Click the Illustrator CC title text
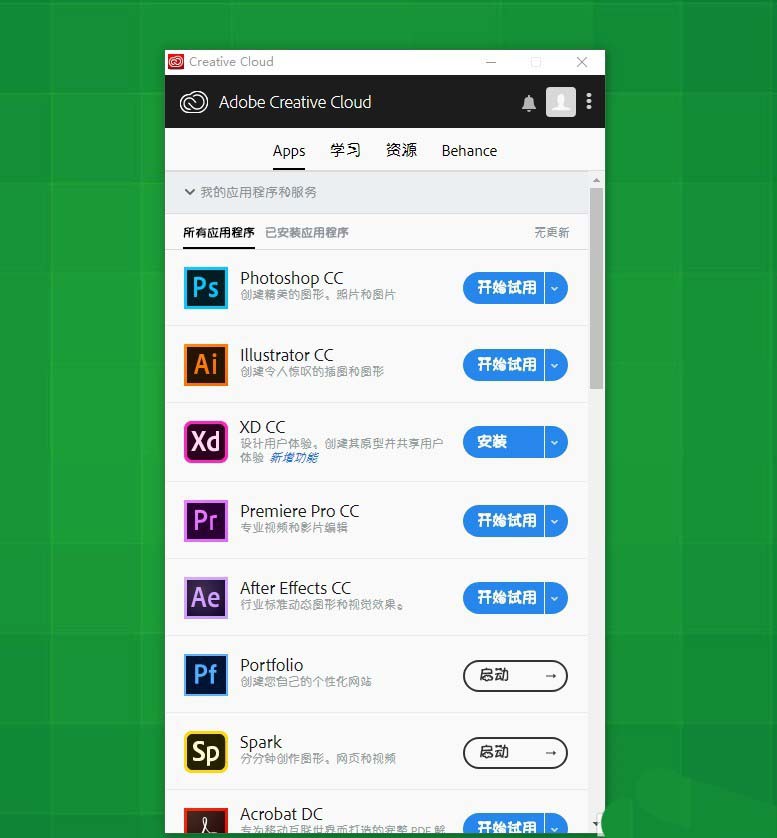The width and height of the screenshot is (777, 838). point(287,355)
